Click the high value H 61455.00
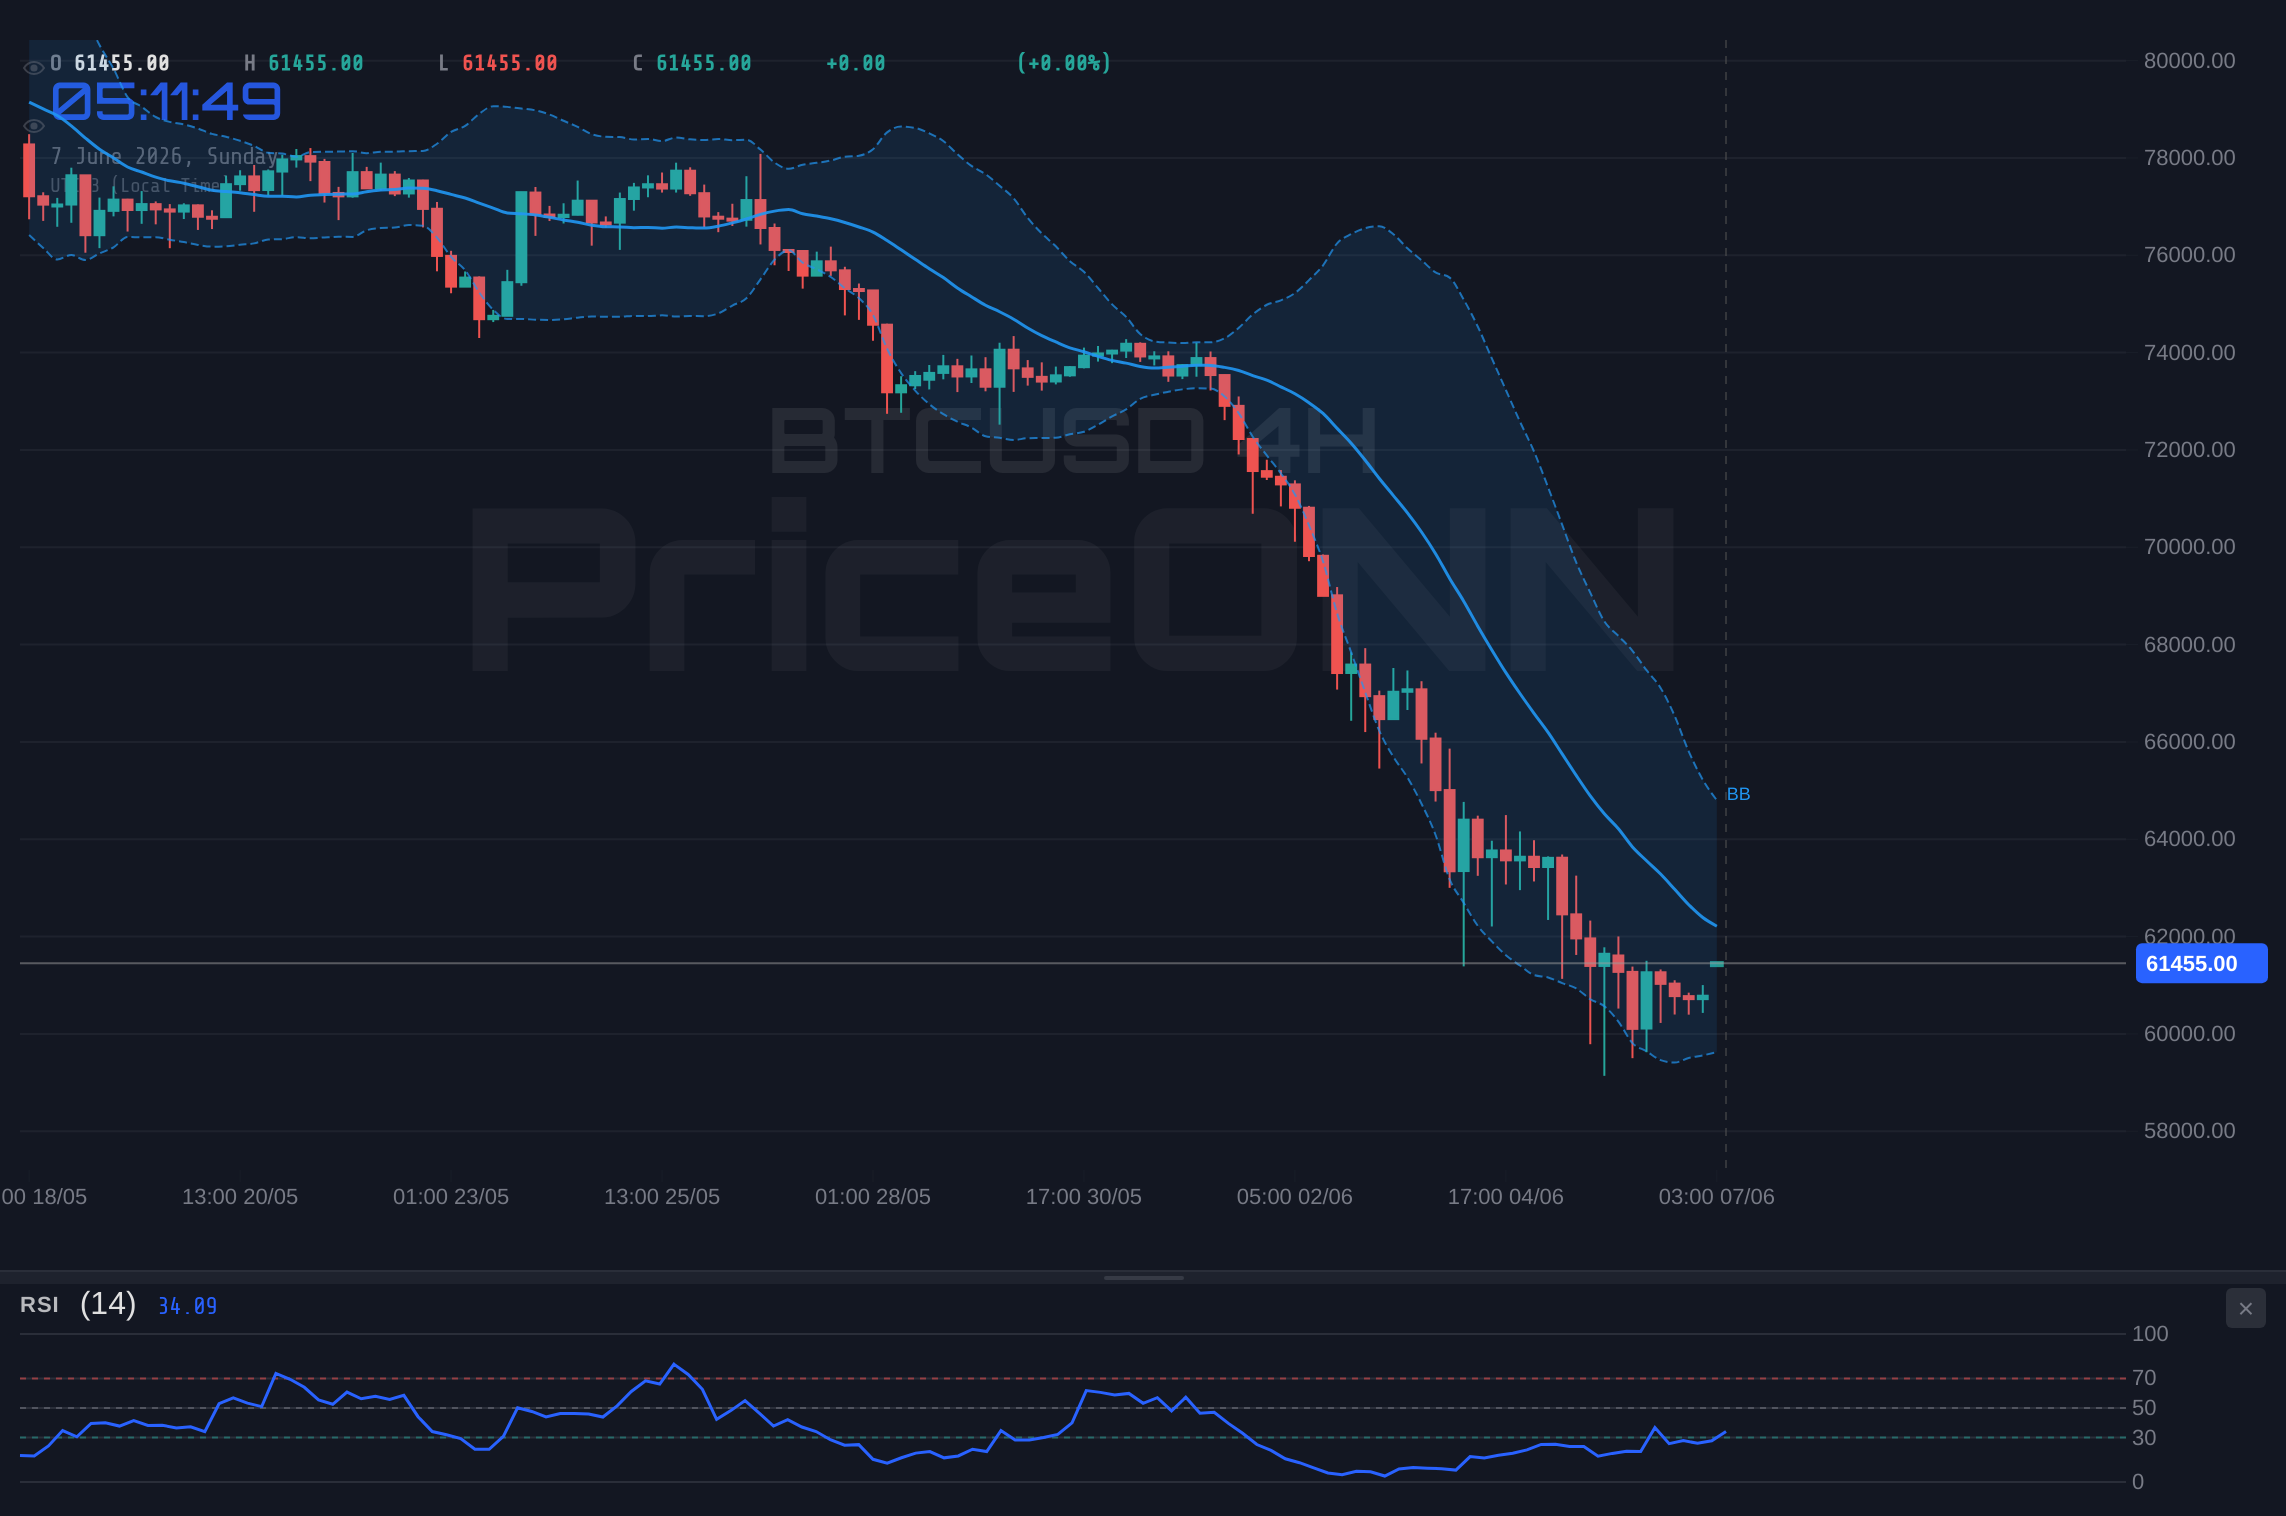 pos(304,63)
